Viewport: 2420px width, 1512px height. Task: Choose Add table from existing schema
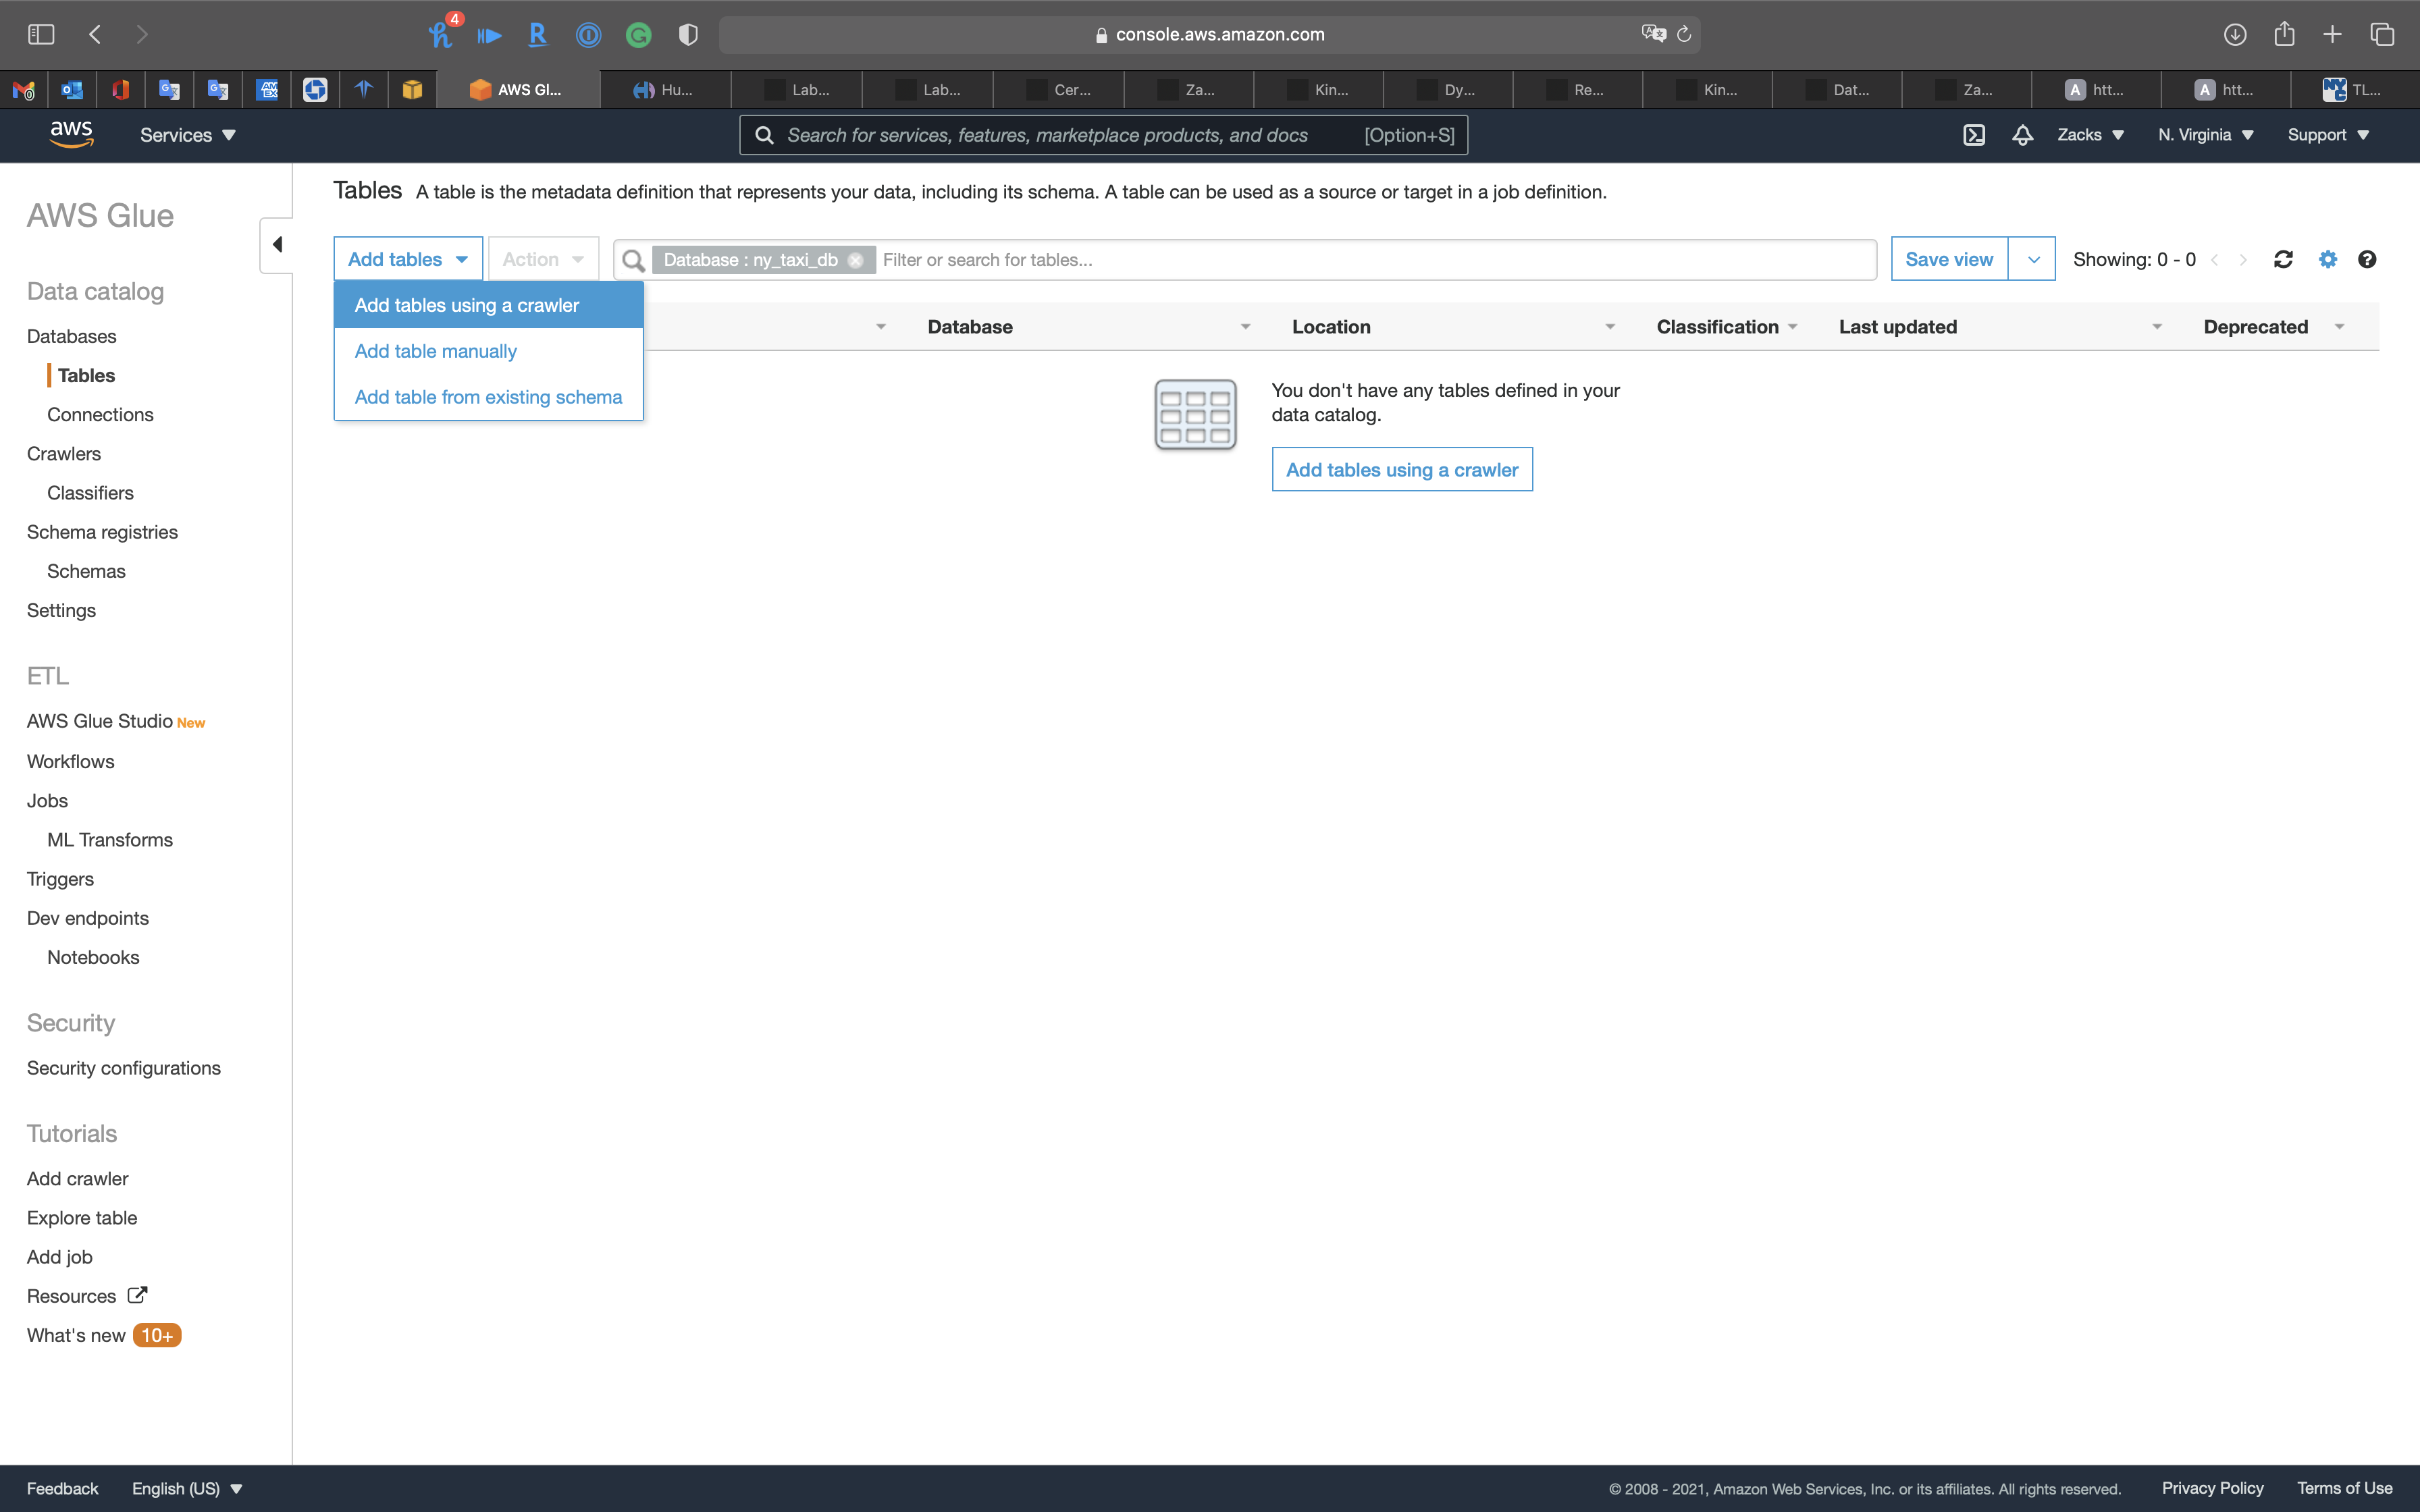pos(488,397)
